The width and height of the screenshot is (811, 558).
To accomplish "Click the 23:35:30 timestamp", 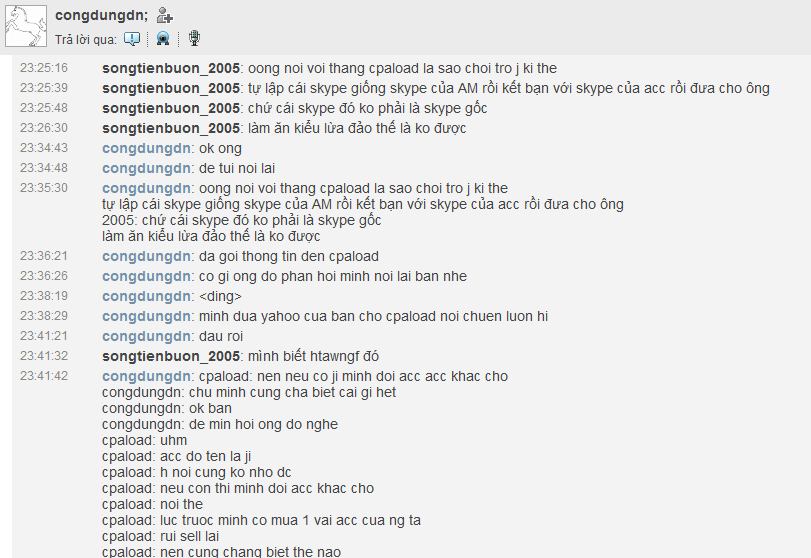I will pos(44,188).
